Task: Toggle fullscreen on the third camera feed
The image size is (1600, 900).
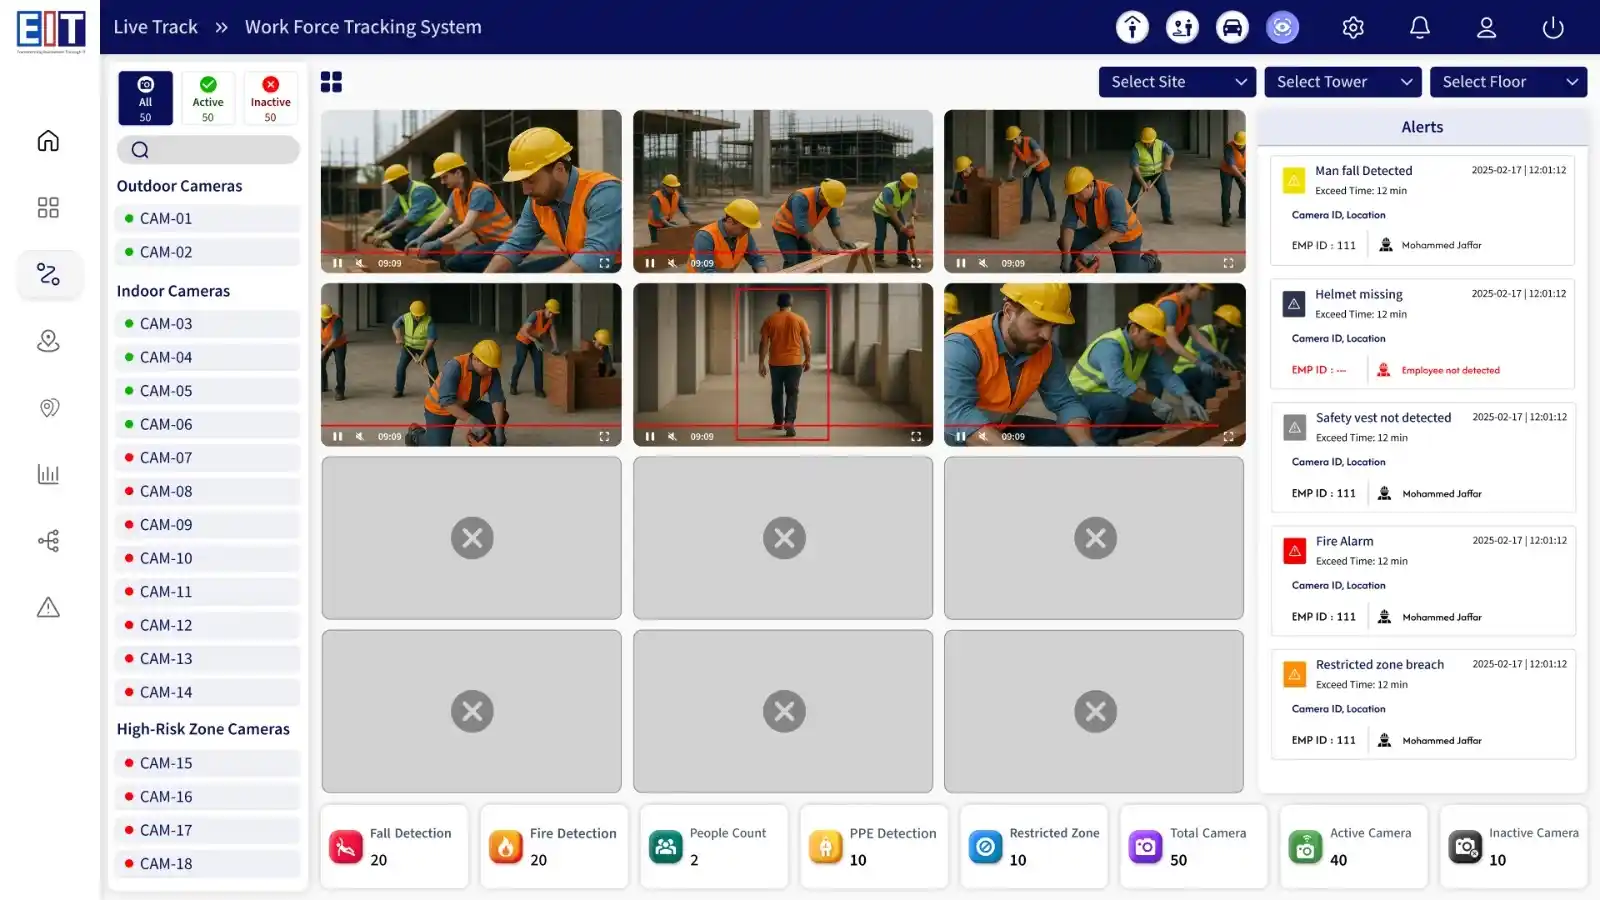Action: [x=1228, y=263]
